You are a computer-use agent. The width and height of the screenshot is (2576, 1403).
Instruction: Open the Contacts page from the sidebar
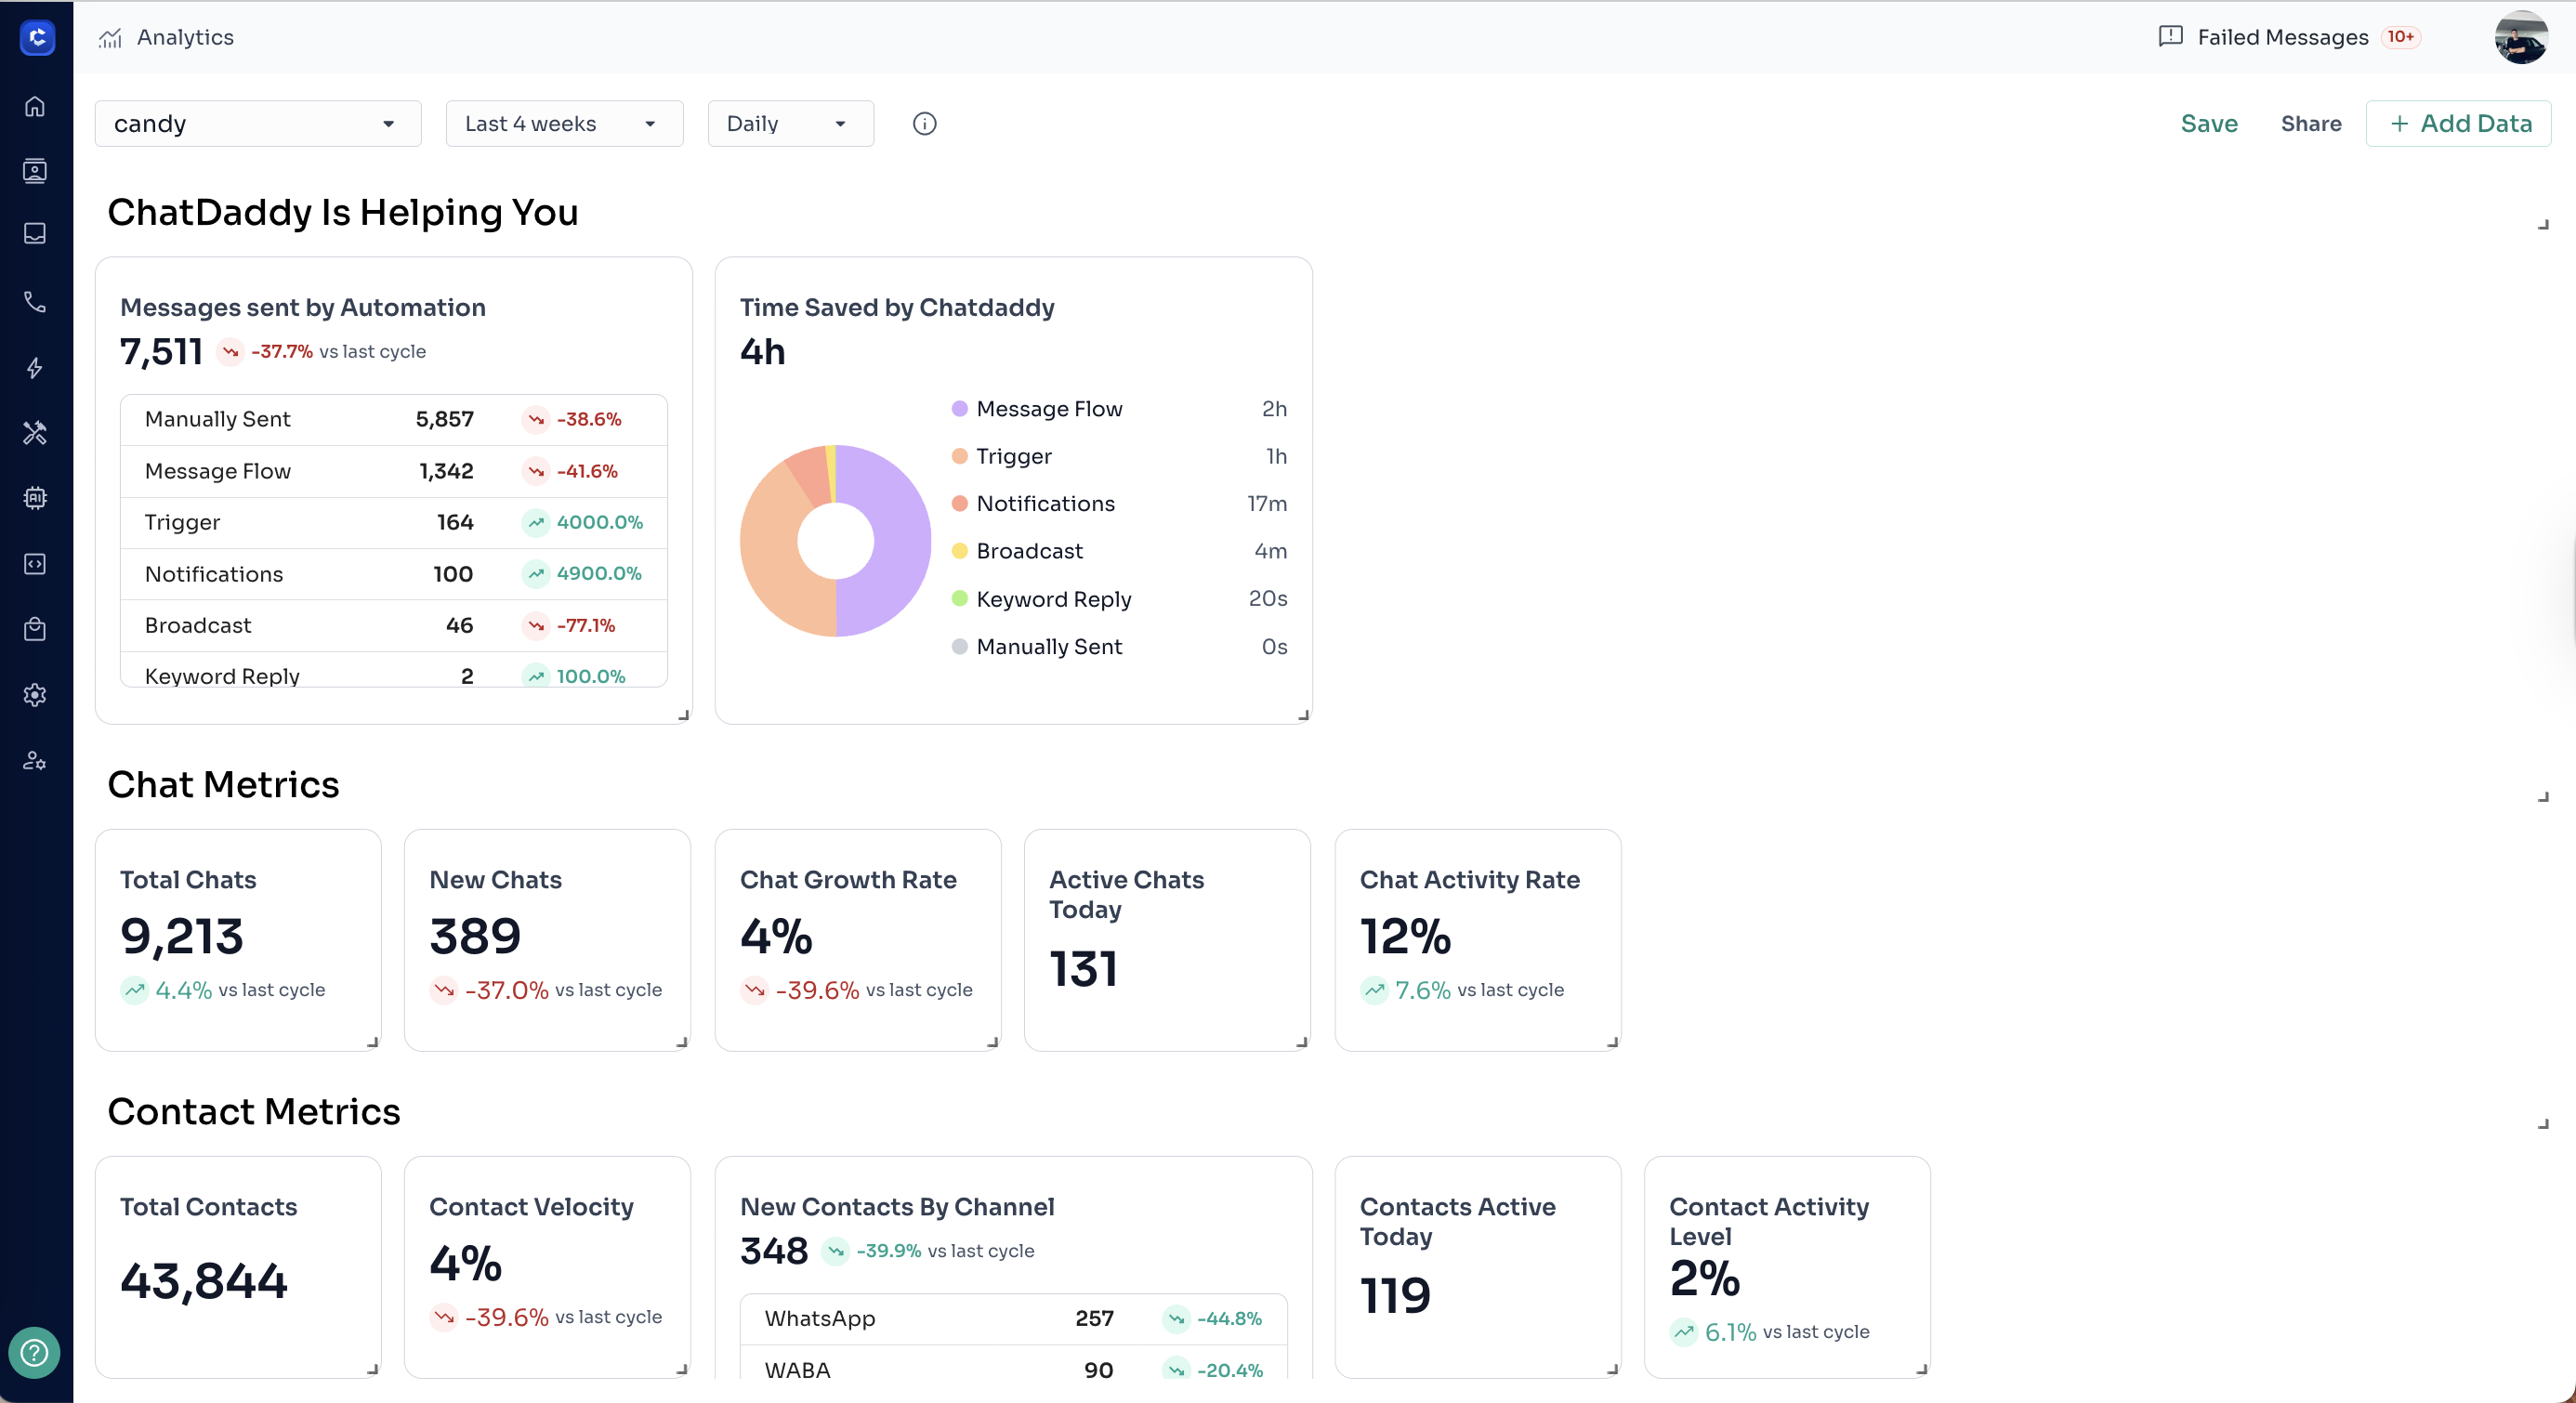pyautogui.click(x=35, y=171)
